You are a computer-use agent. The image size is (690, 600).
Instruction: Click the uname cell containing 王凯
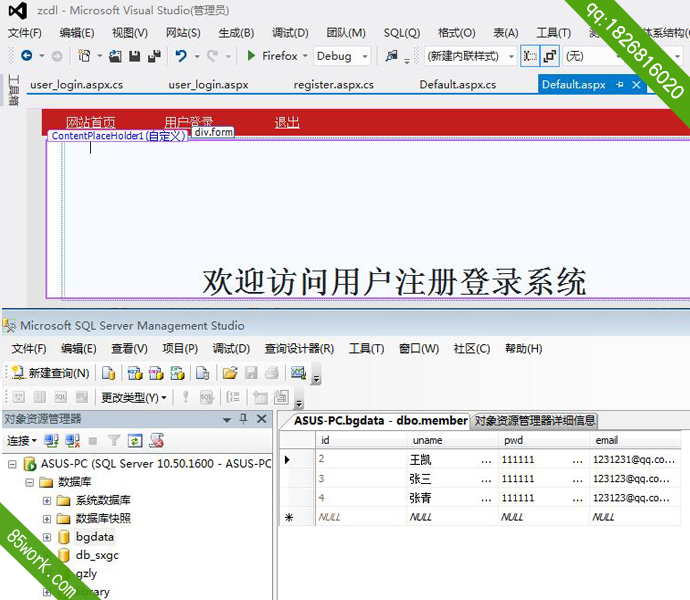coord(451,460)
